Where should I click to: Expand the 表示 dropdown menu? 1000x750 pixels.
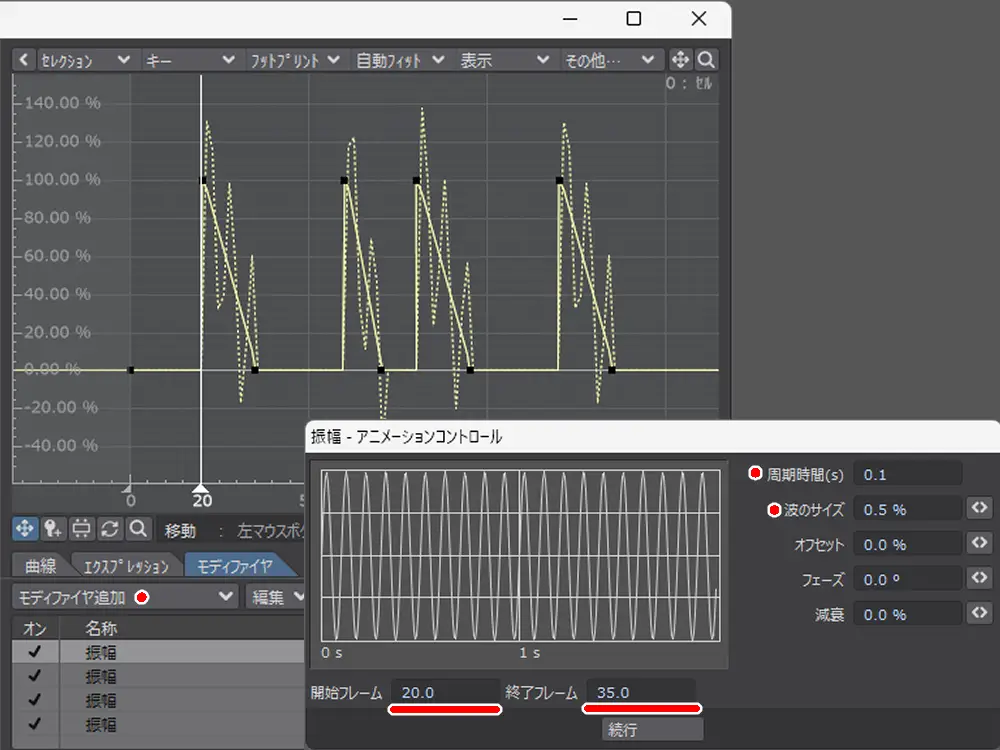tap(504, 60)
